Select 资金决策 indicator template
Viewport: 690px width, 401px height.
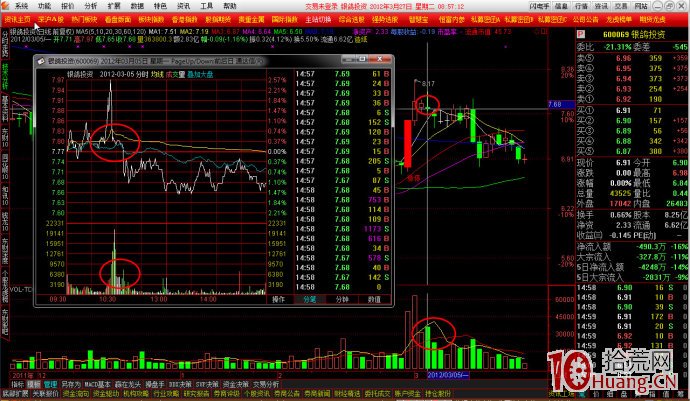[x=235, y=384]
